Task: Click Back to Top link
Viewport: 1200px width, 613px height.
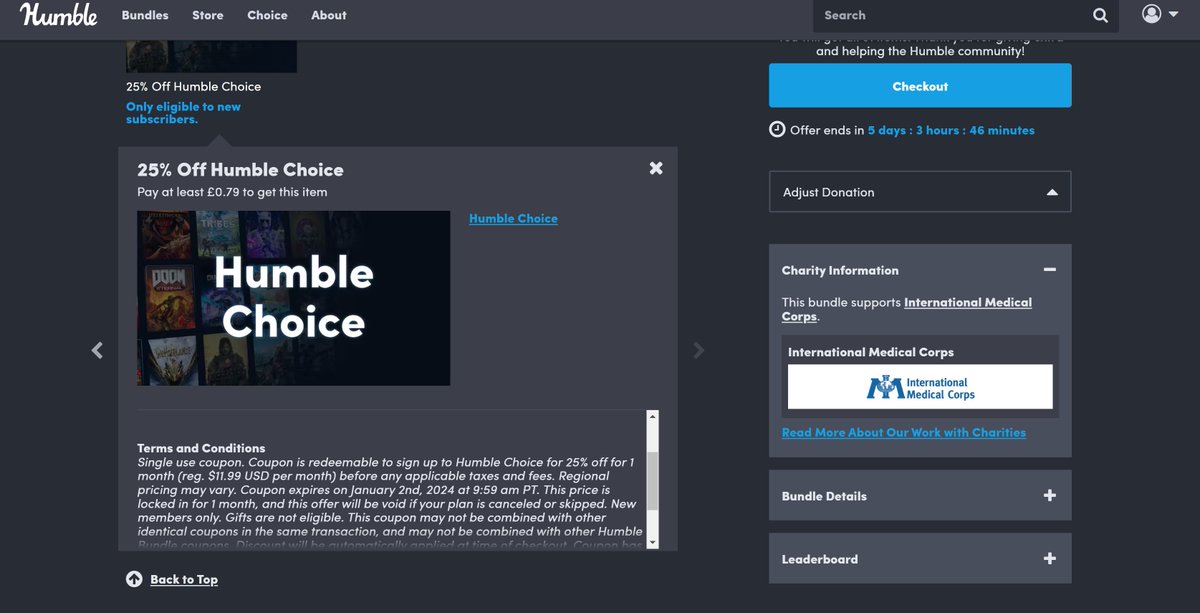Action: [184, 579]
